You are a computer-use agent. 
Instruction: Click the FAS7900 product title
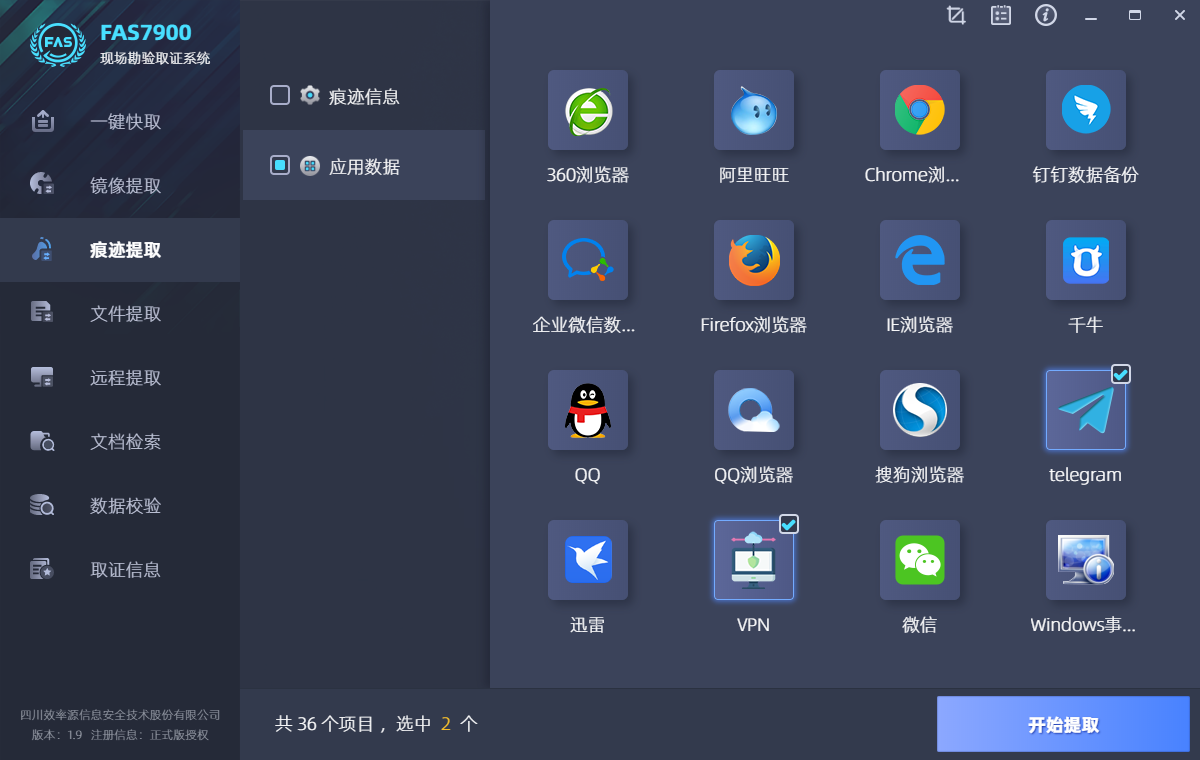click(x=146, y=33)
